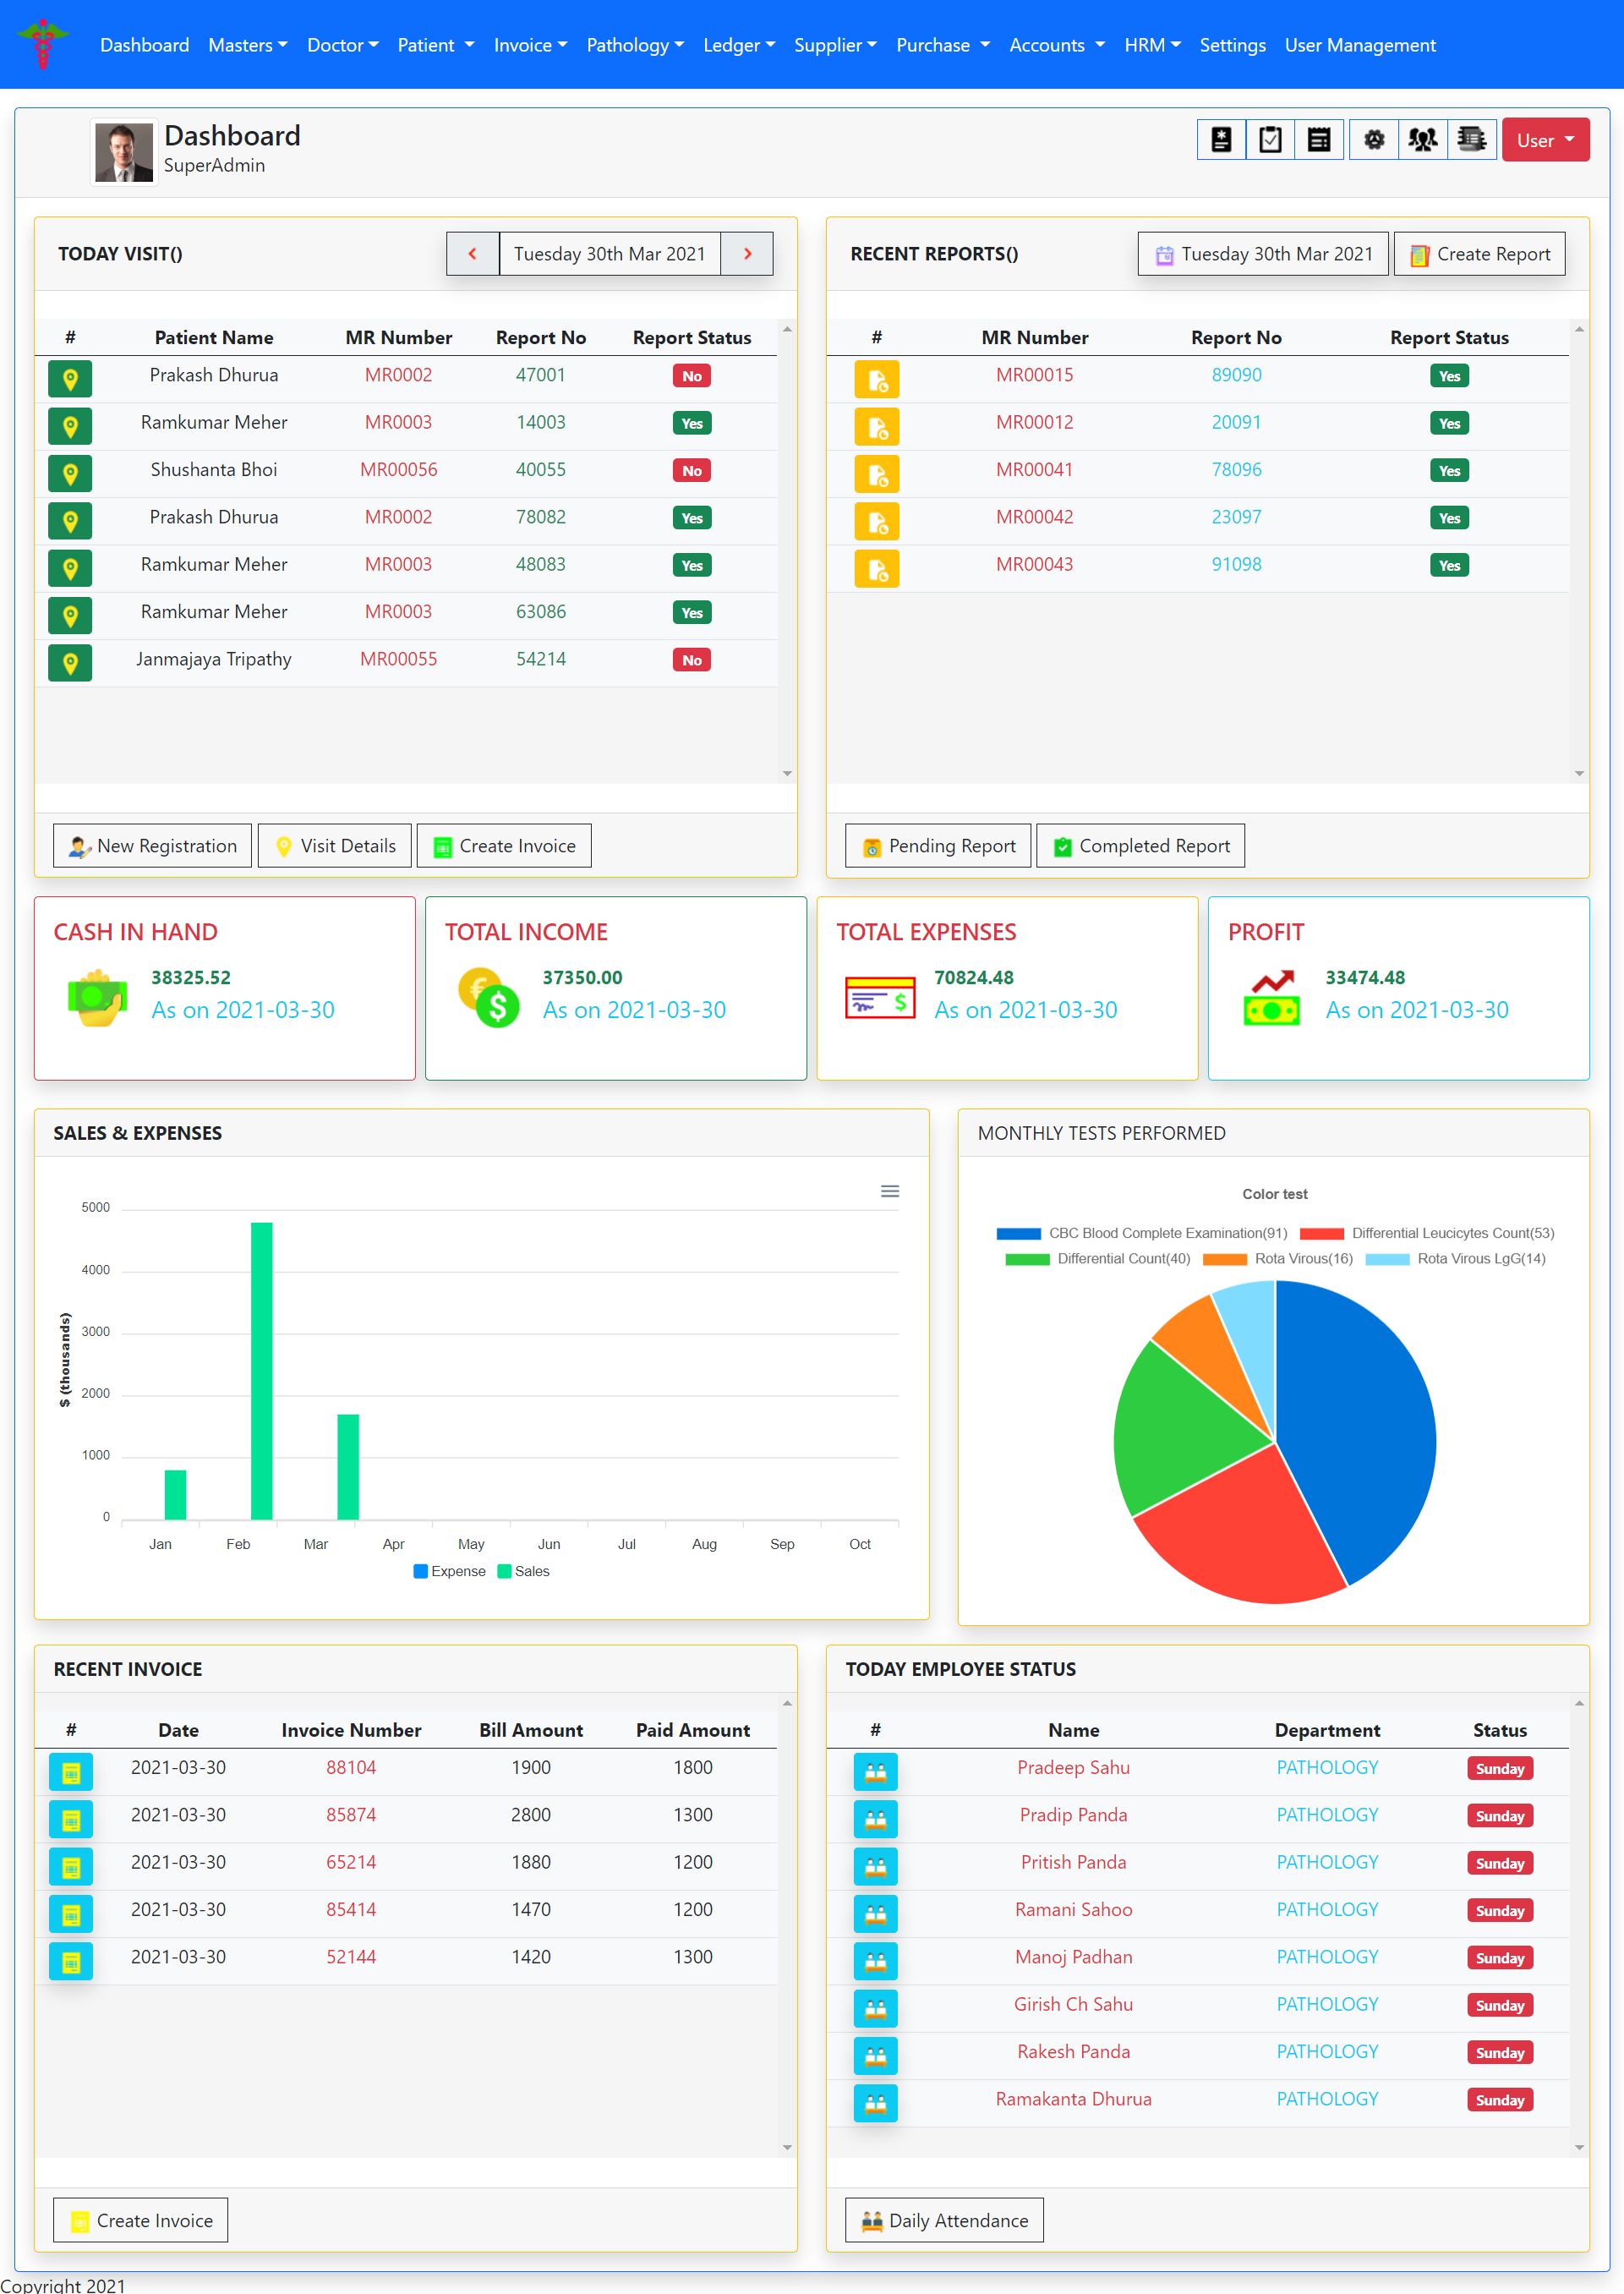The width and height of the screenshot is (1624, 2294).
Task: Open the chart hamburger menu icon
Action: 889,1191
